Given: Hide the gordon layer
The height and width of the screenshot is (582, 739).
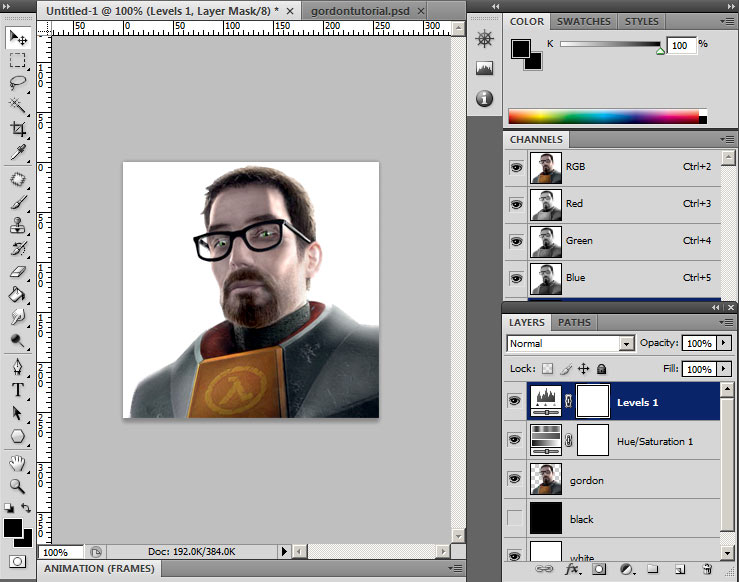Looking at the screenshot, I should pos(515,479).
